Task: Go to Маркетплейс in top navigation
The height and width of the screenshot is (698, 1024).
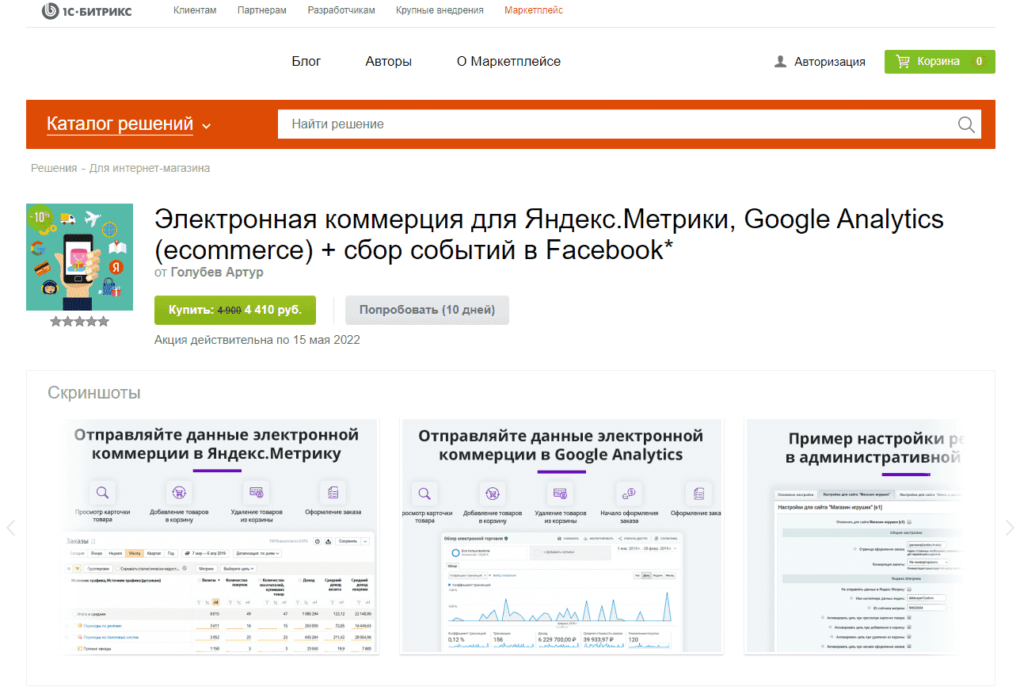Action: click(x=534, y=10)
